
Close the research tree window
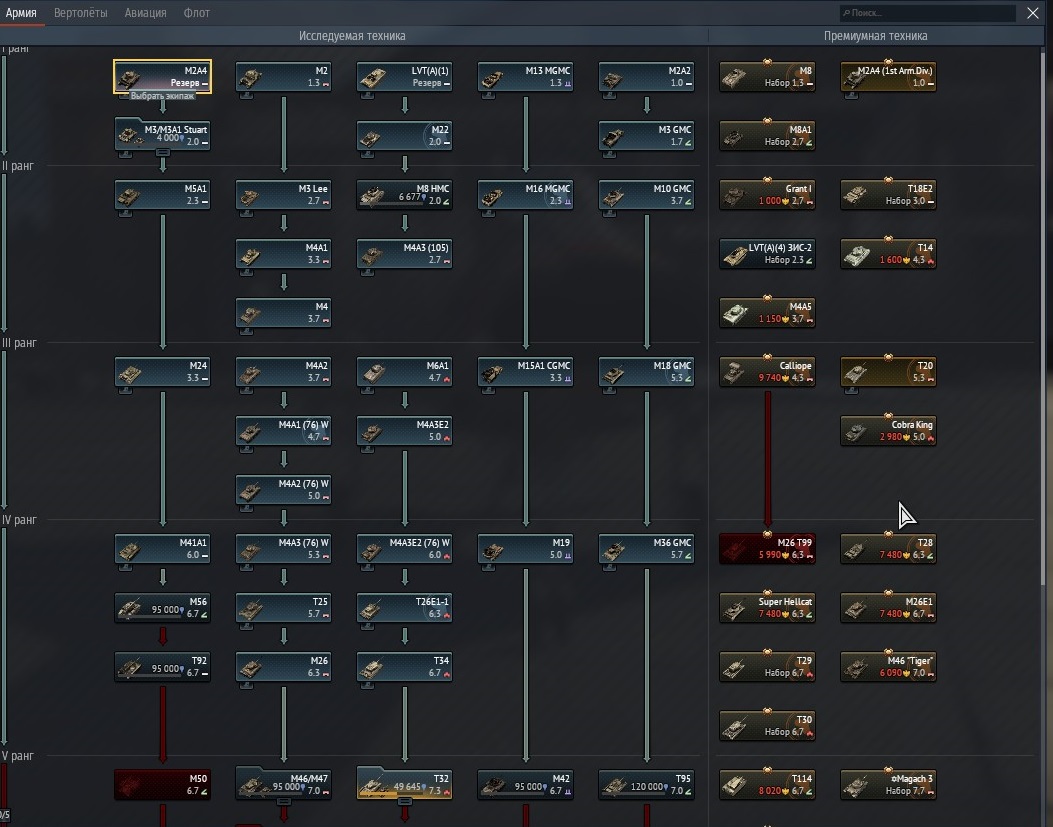[x=1033, y=13]
